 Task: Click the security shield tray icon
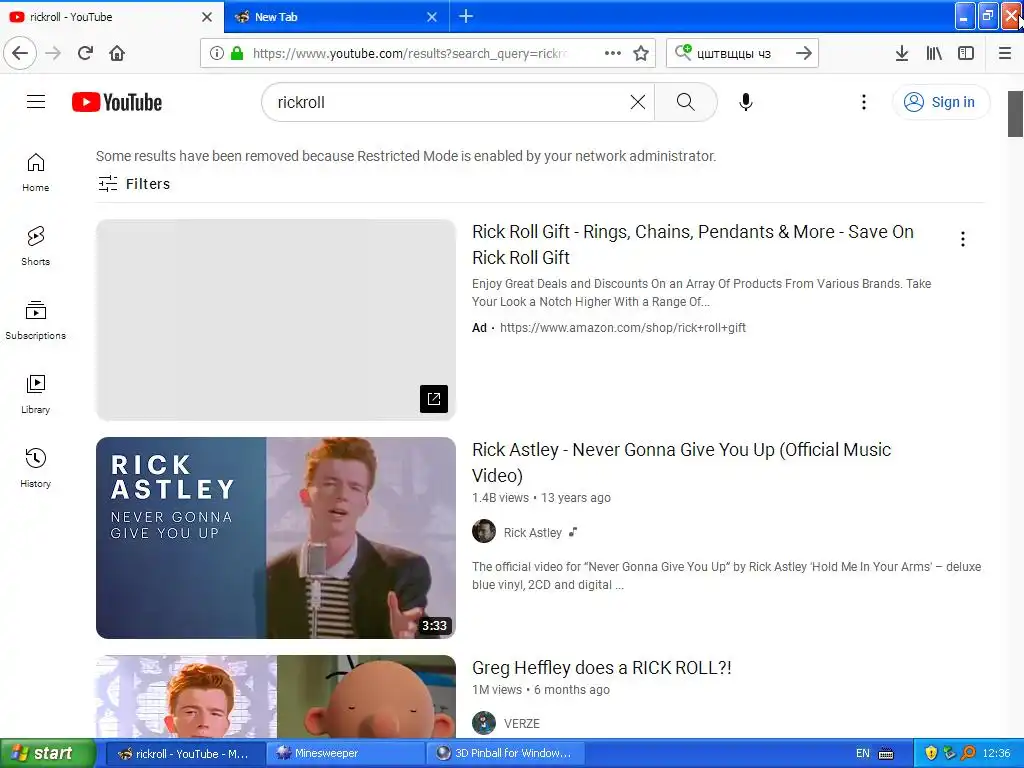931,753
